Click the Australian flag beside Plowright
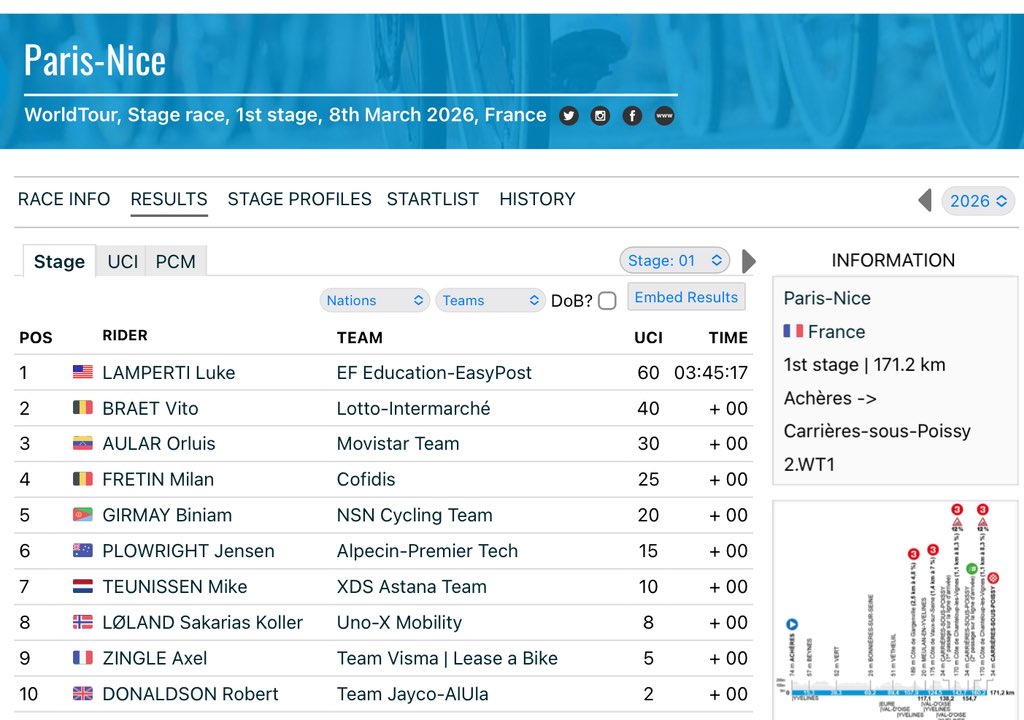Screen dimensions: 1024x720 tap(83, 551)
